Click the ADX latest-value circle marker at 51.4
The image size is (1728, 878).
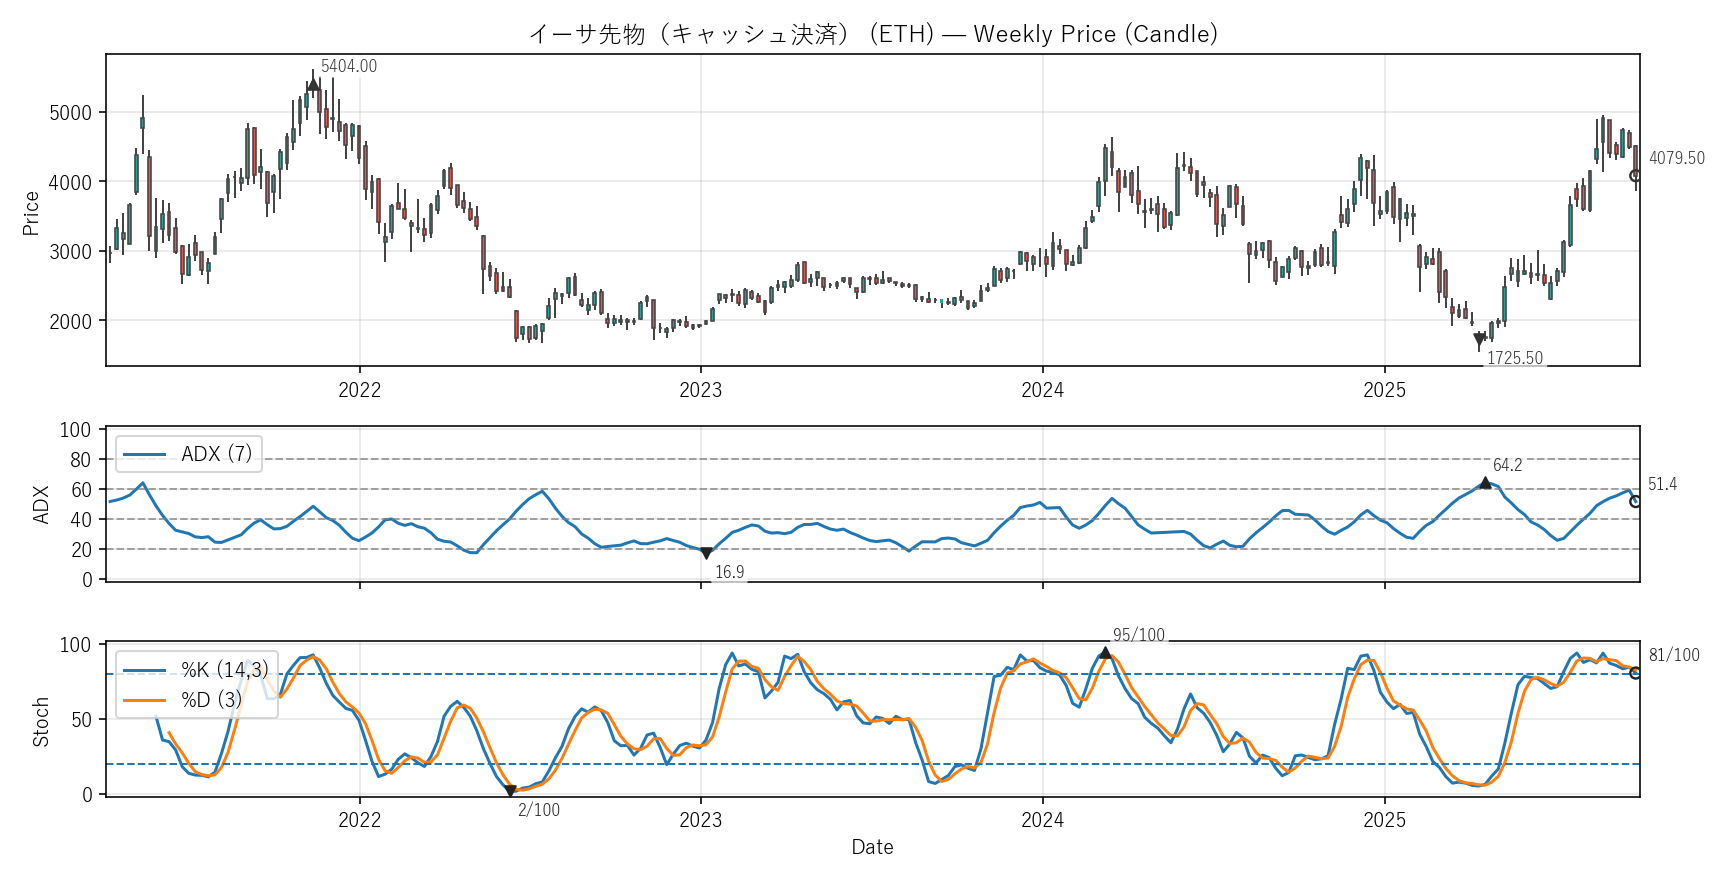coord(1636,502)
